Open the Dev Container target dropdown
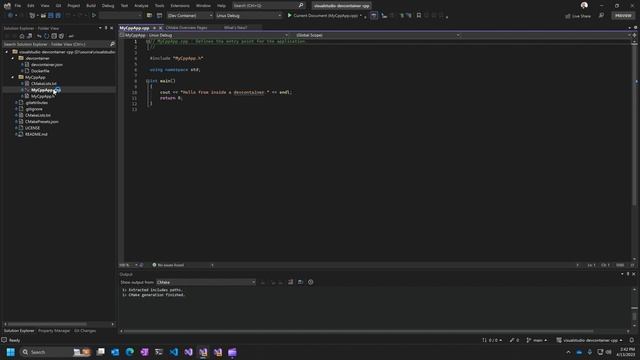This screenshot has height=360, width=640. click(190, 16)
